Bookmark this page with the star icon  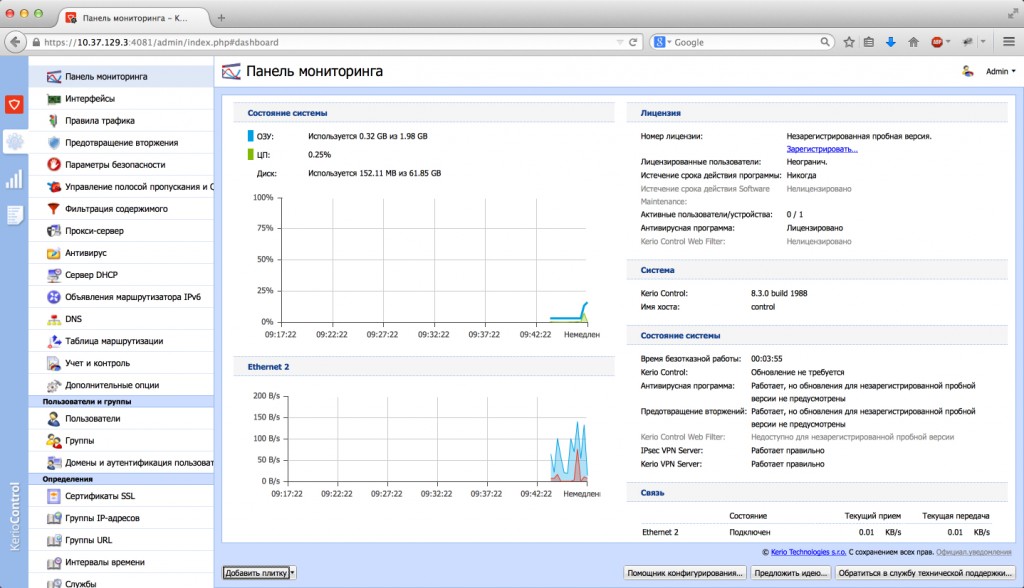[x=848, y=42]
